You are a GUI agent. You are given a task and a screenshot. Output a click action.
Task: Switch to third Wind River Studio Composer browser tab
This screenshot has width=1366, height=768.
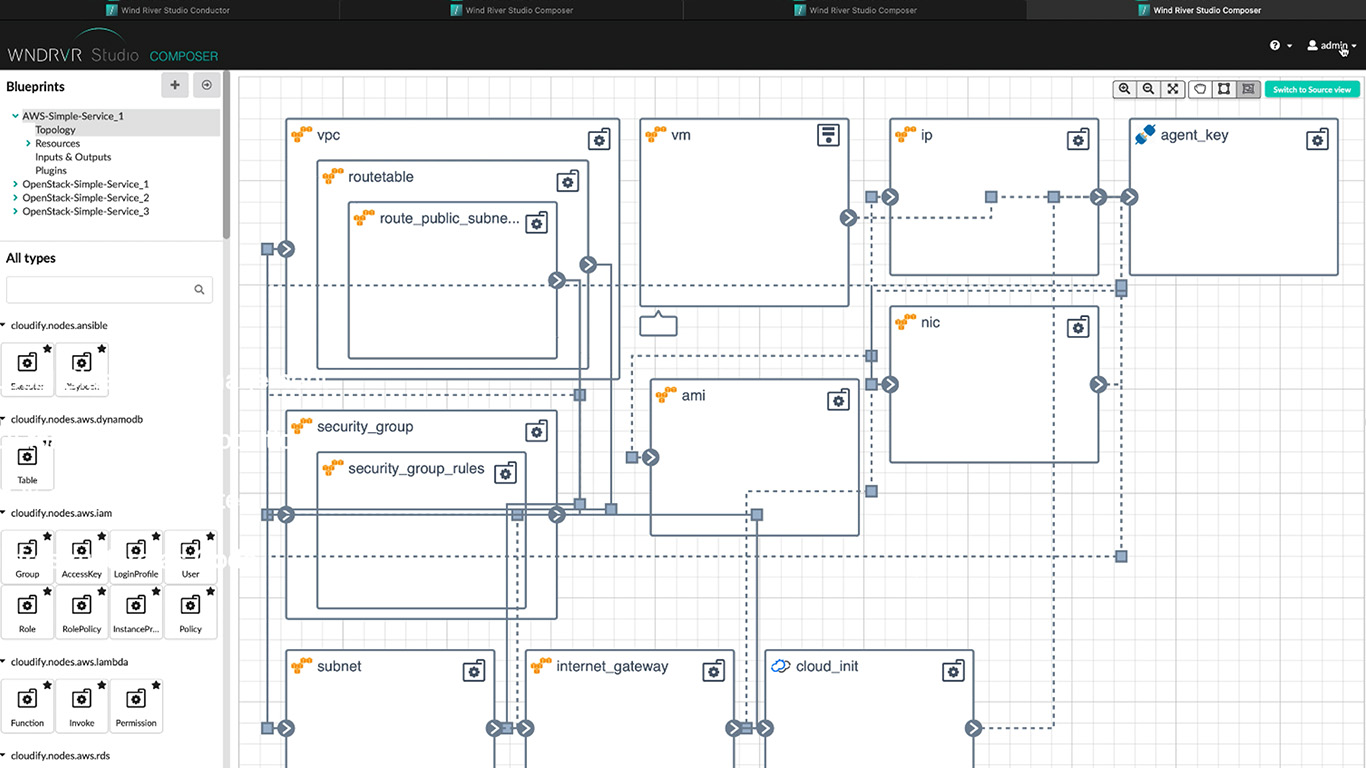click(x=855, y=10)
